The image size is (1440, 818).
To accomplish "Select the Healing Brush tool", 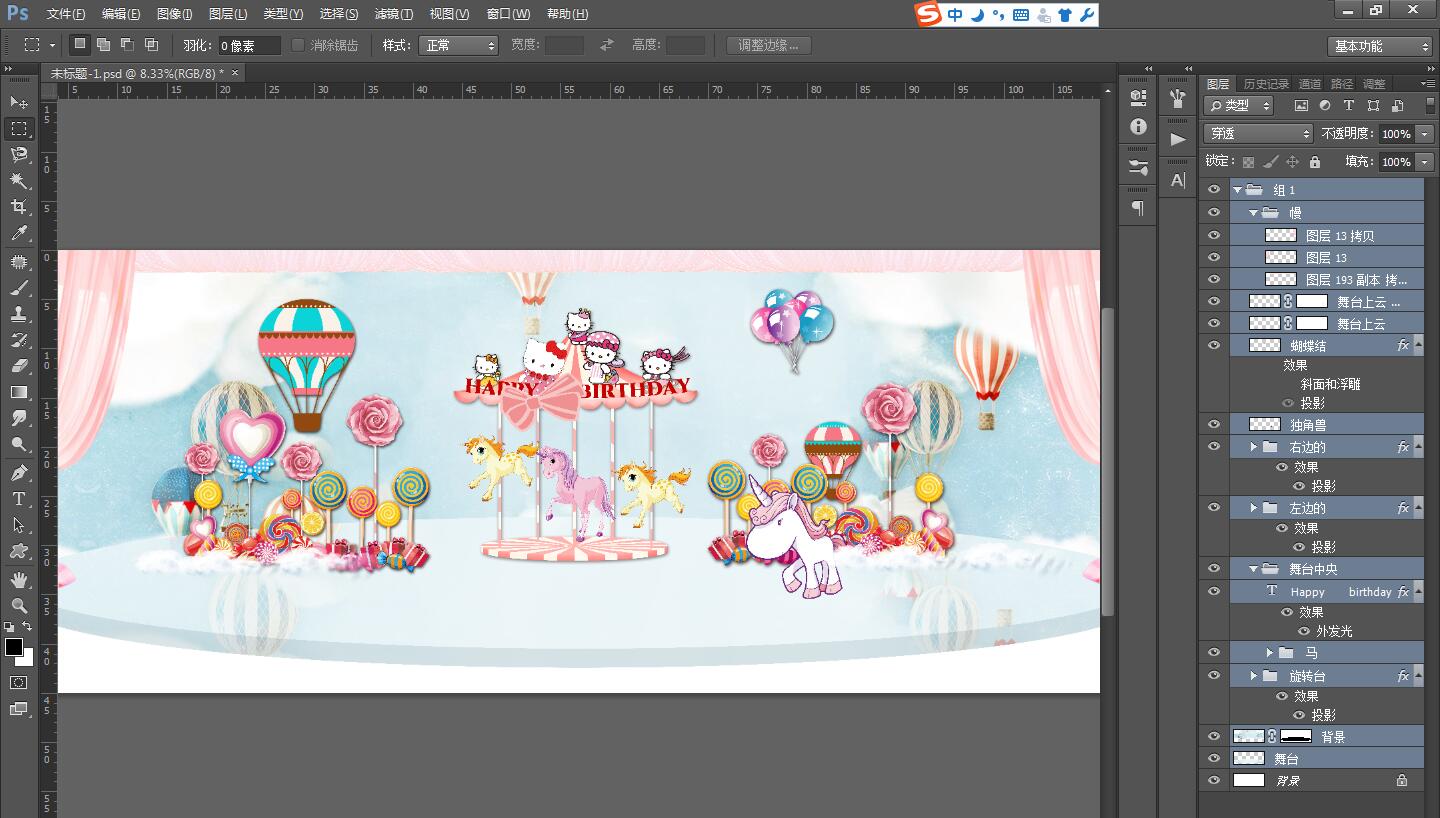I will (19, 261).
